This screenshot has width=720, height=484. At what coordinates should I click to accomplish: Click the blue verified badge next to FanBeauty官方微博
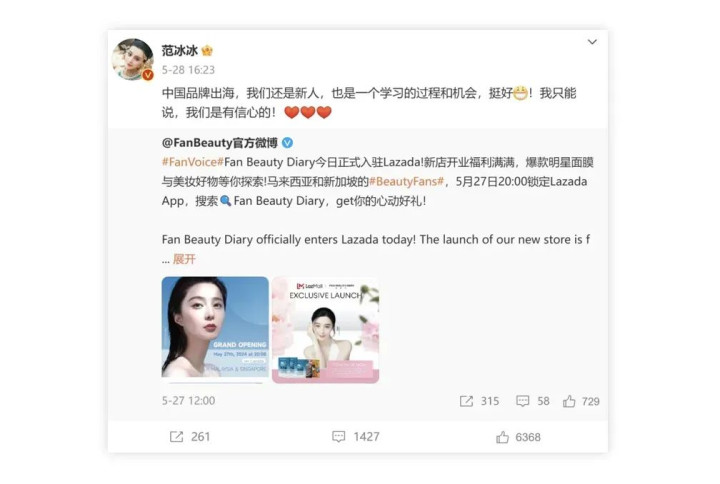tap(287, 143)
